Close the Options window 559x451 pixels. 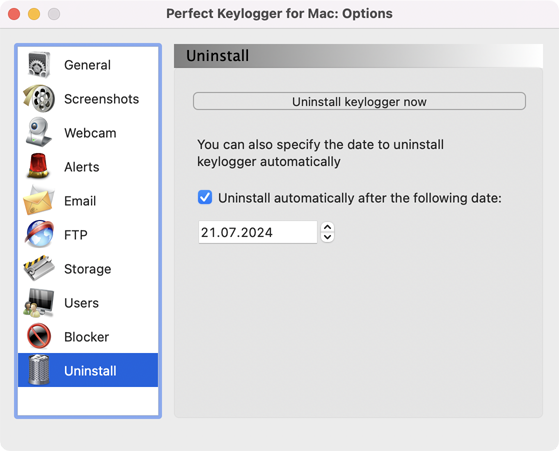[x=14, y=14]
